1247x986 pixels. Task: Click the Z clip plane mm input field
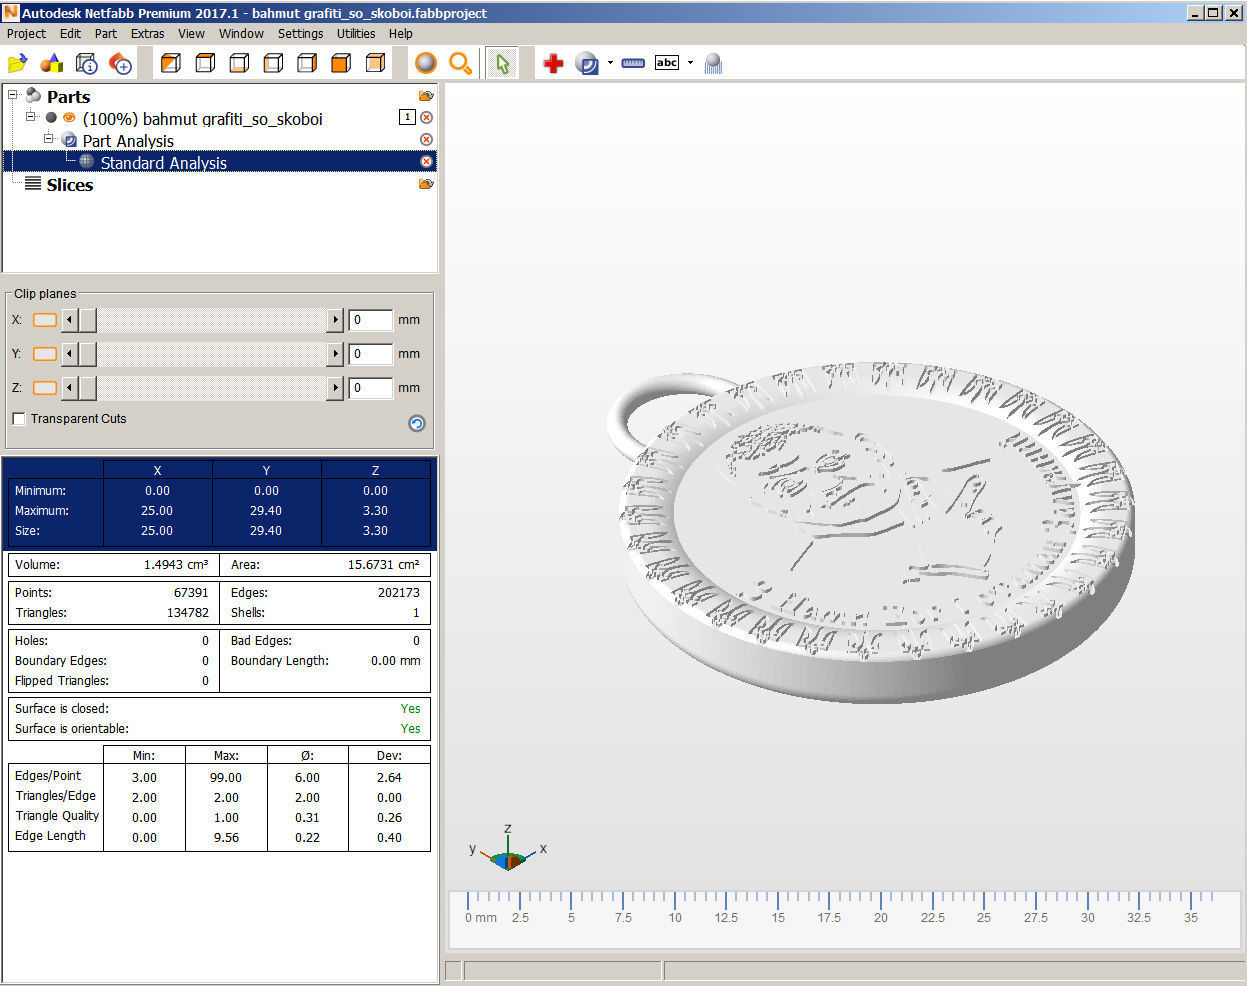click(370, 388)
